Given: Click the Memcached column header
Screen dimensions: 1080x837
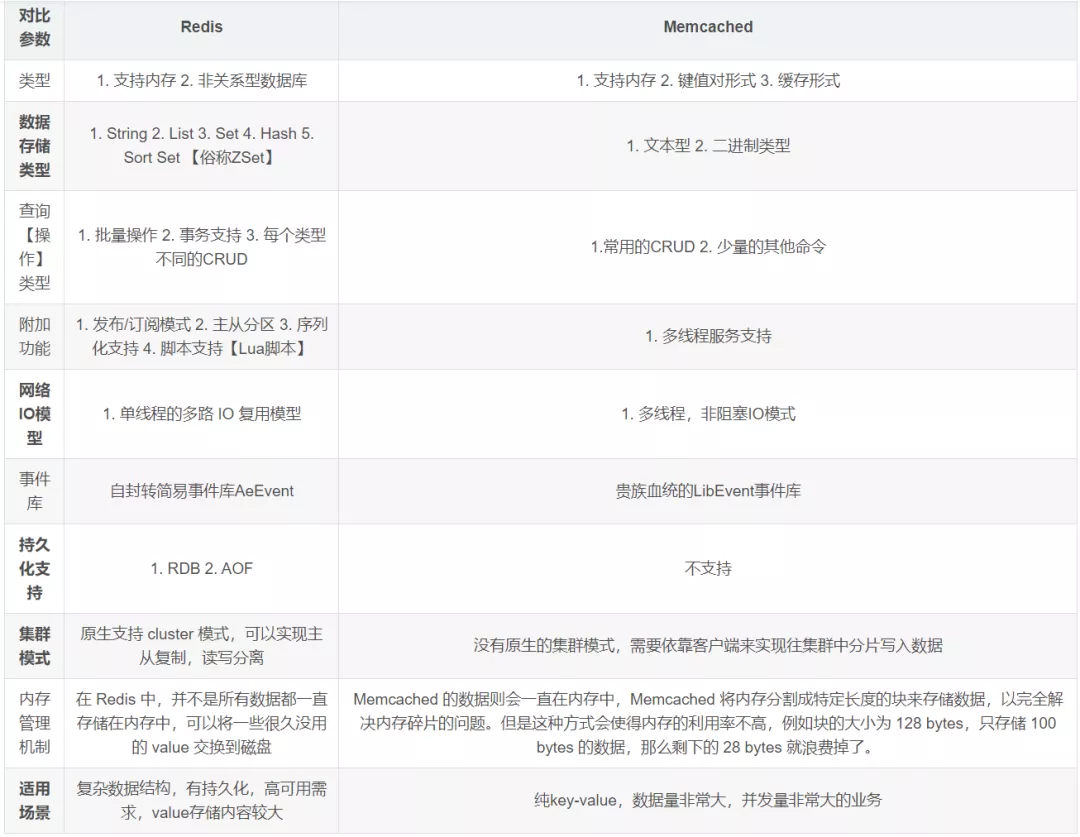Looking at the screenshot, I should point(708,27).
